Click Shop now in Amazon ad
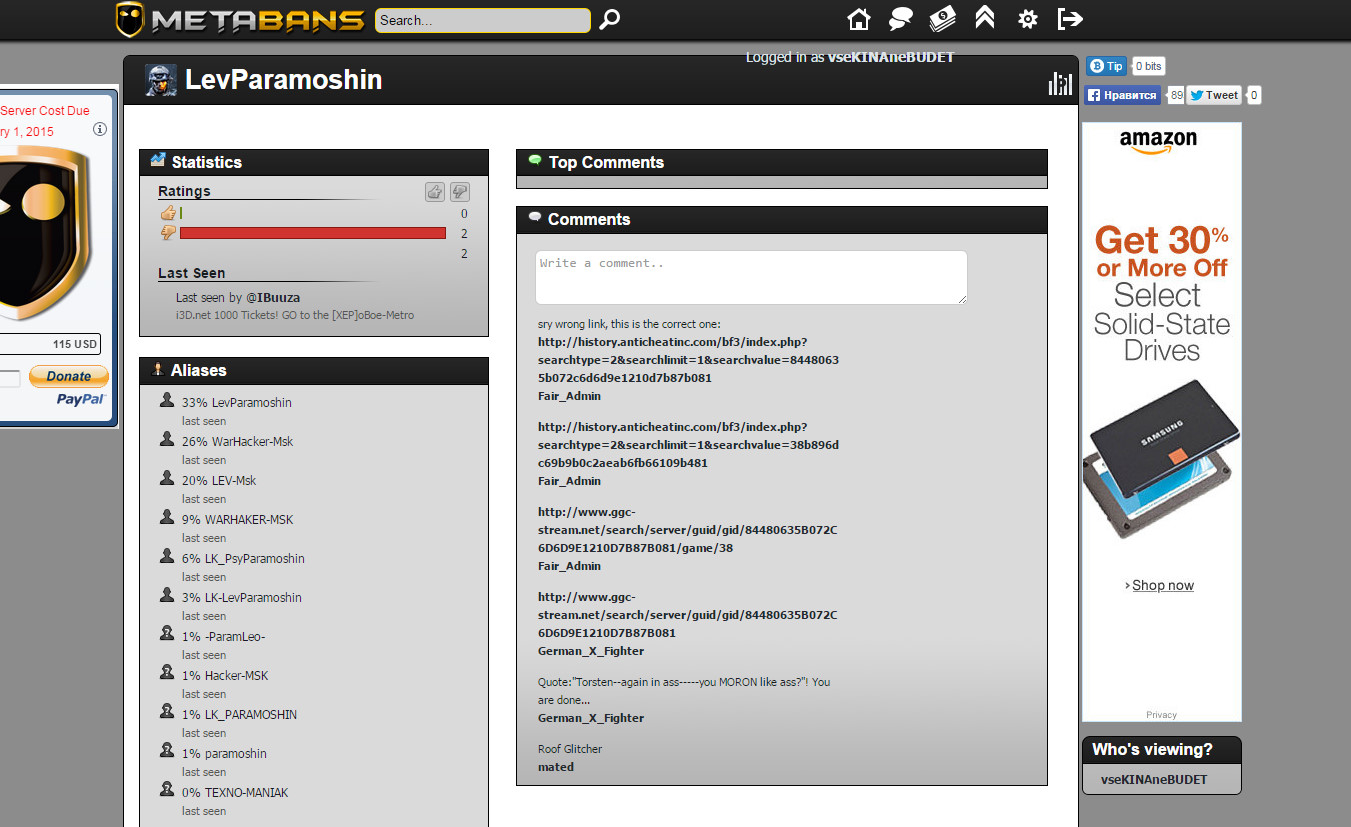This screenshot has height=827, width=1351. click(1162, 586)
